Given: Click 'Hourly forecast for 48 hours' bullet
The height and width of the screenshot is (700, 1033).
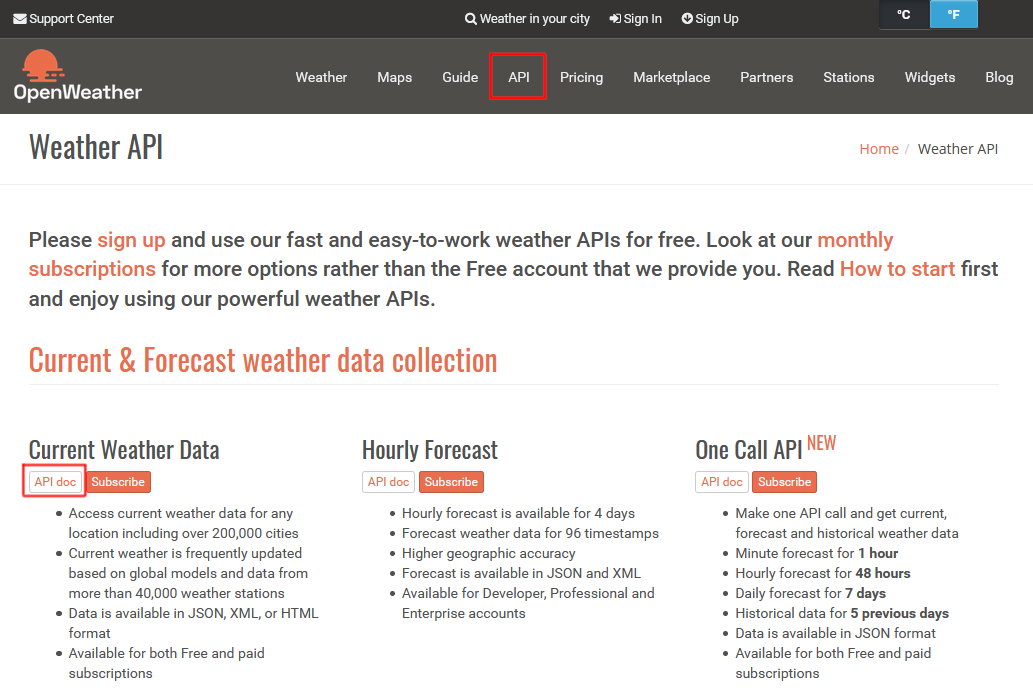Looking at the screenshot, I should pos(823,573).
